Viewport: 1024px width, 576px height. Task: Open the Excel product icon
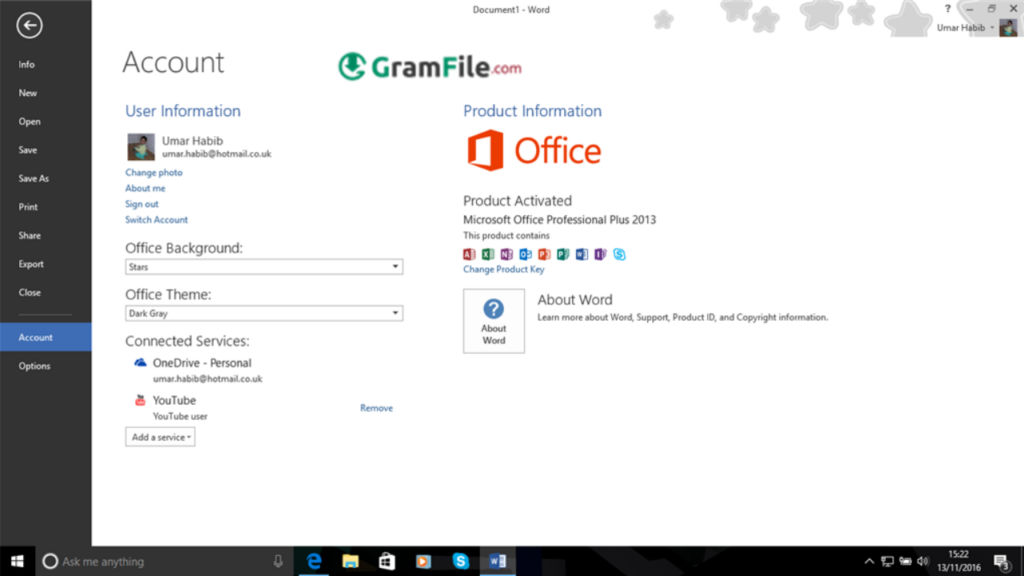[x=487, y=254]
